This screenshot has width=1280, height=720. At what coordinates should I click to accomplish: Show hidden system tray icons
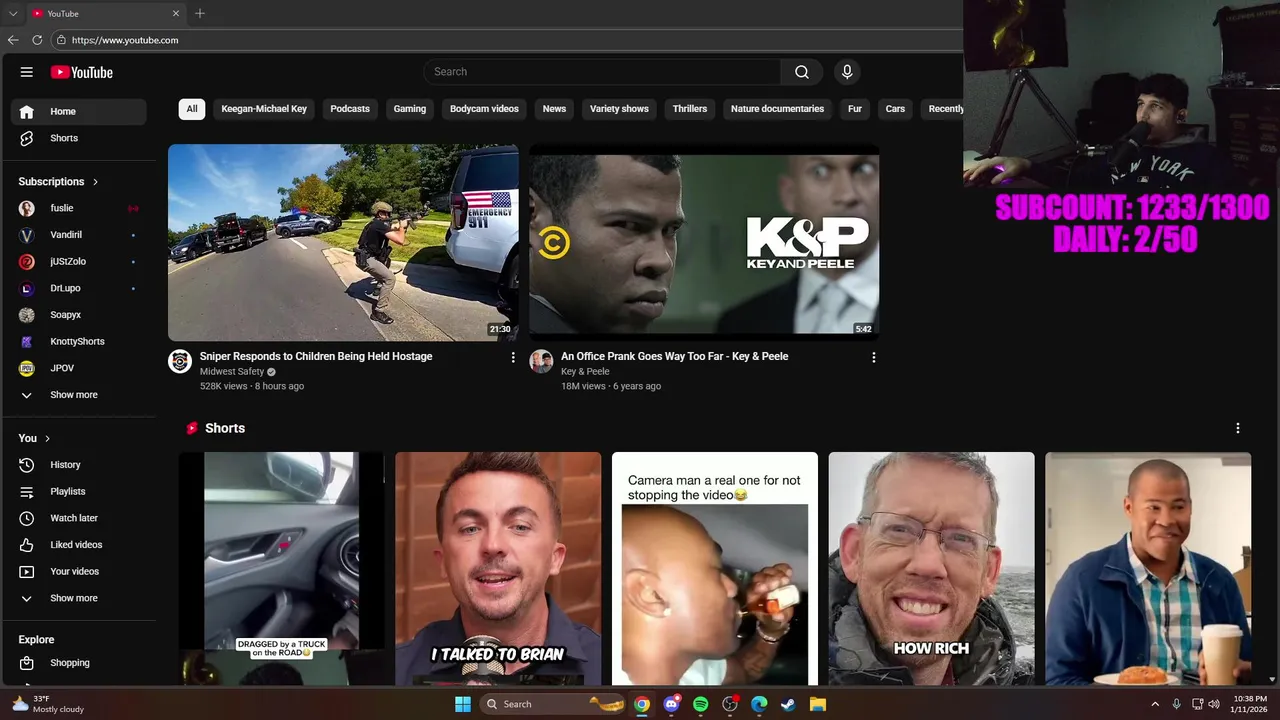[x=1155, y=704]
